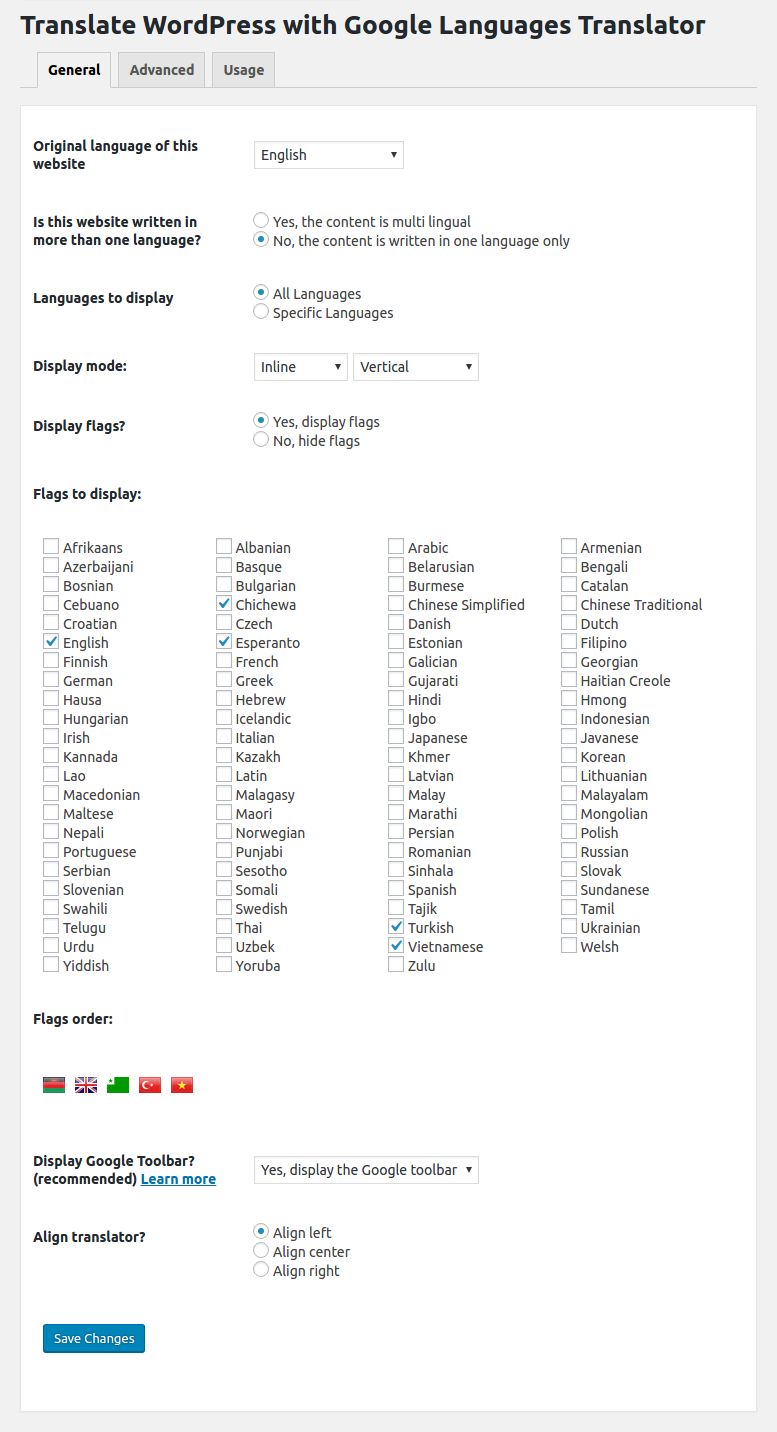
Task: Enable the French flag checkbox
Action: click(x=224, y=661)
